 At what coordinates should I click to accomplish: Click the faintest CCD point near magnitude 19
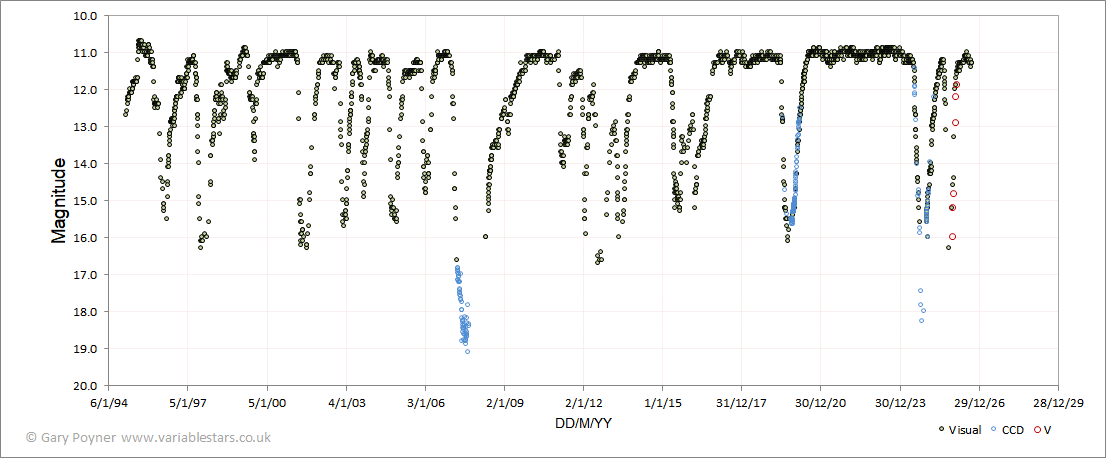468,351
